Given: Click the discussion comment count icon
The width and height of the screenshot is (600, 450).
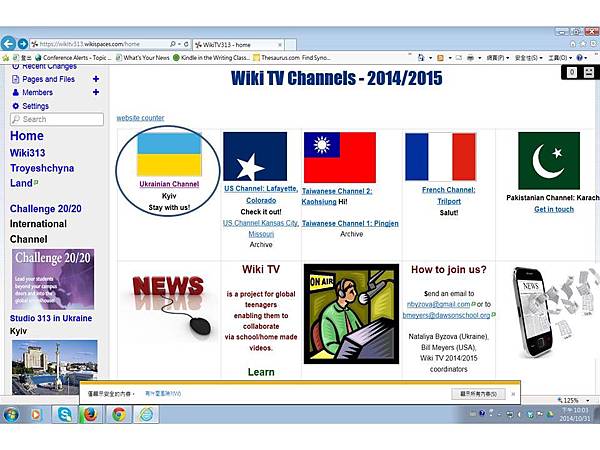Looking at the screenshot, I should click(571, 72).
